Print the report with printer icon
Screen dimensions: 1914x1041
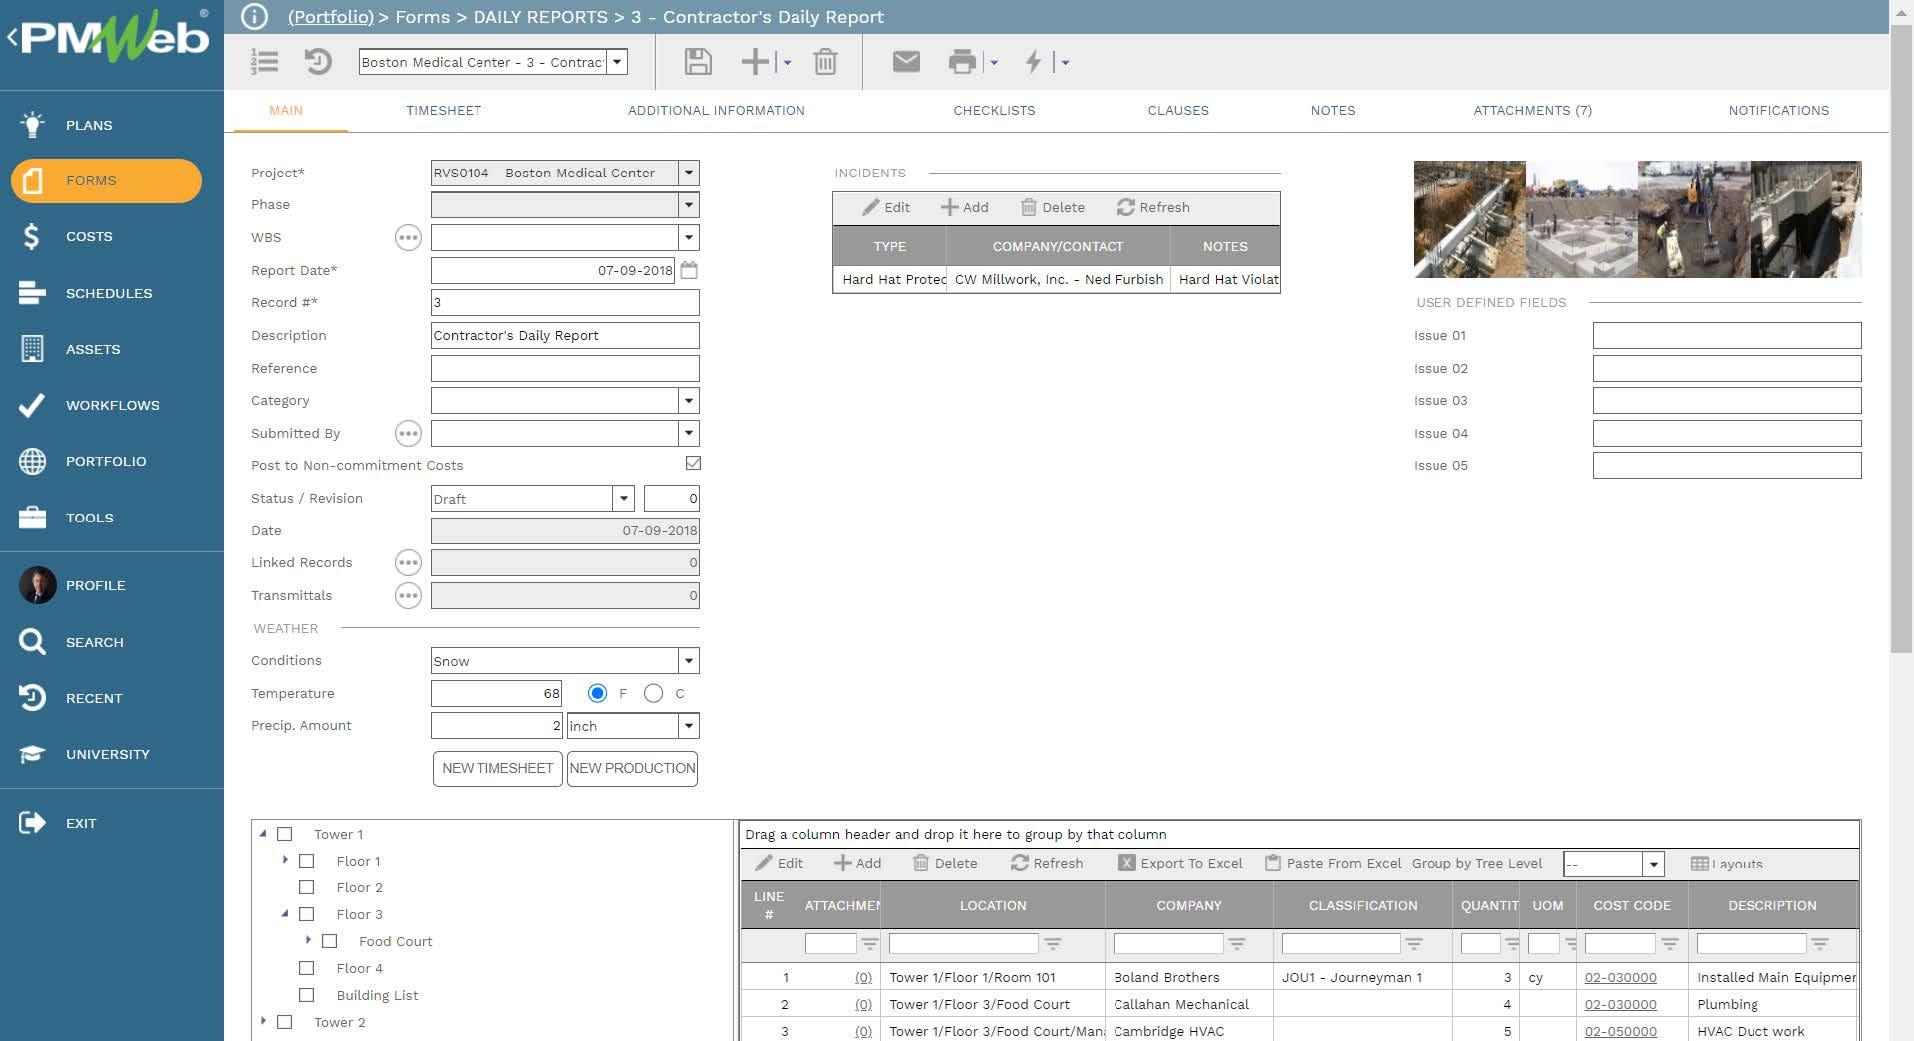962,62
